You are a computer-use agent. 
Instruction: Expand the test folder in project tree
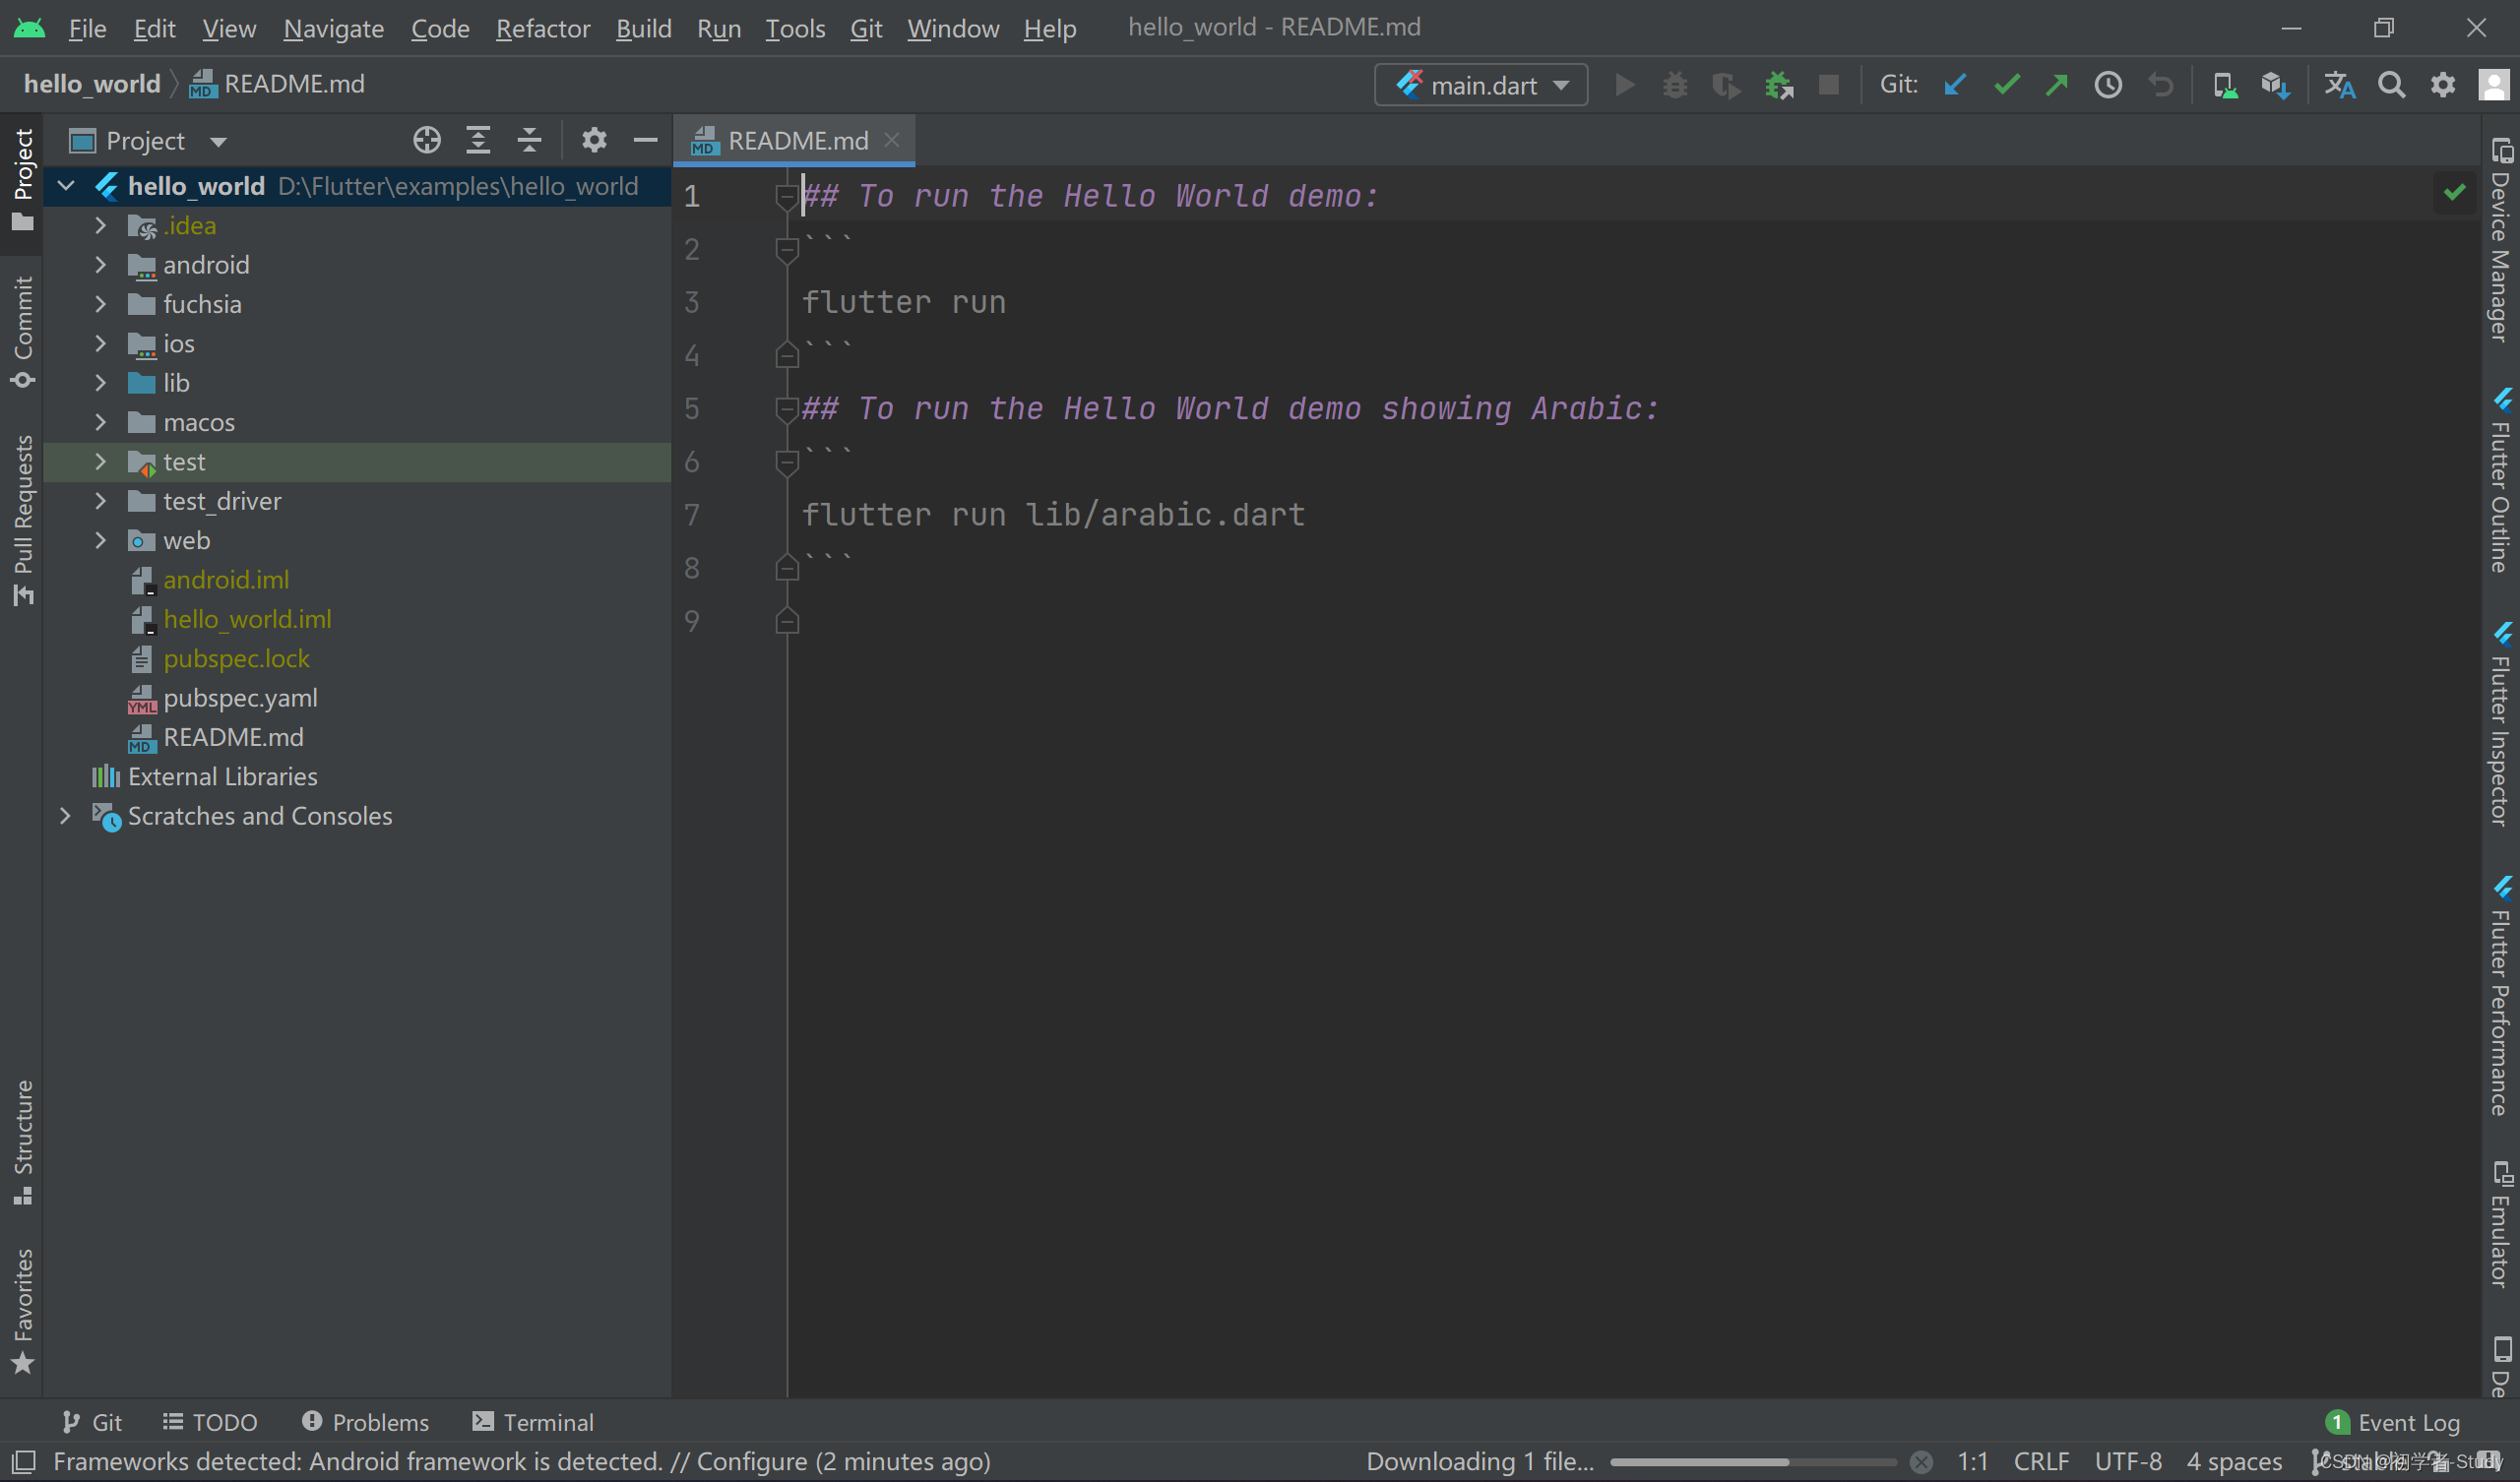tap(98, 463)
